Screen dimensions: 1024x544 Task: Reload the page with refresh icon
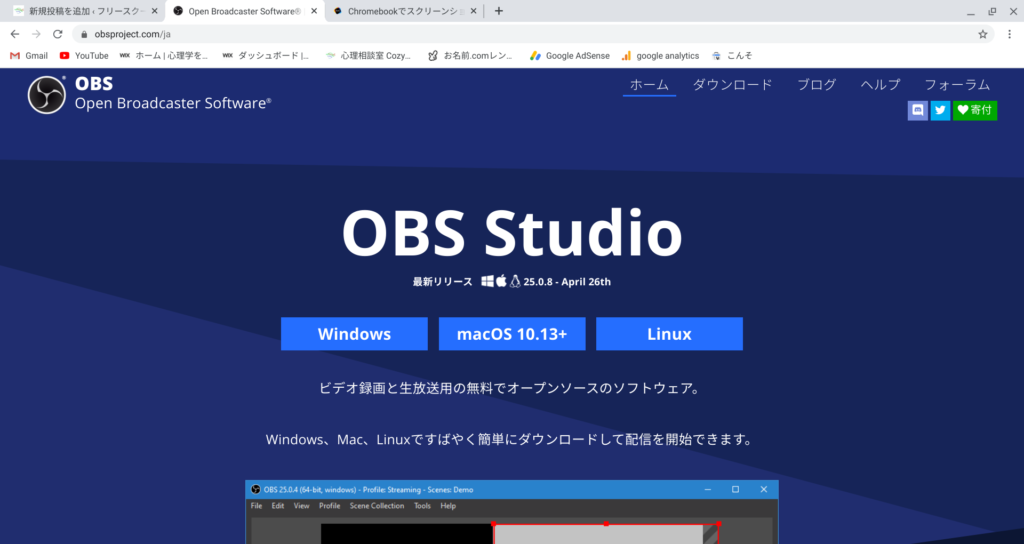click(x=57, y=34)
